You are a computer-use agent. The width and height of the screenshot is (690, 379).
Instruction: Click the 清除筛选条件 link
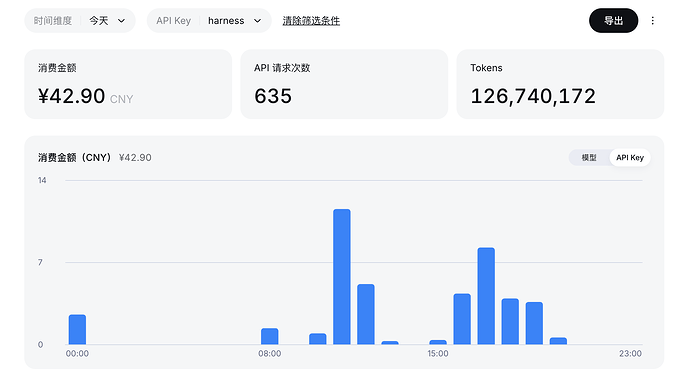[311, 21]
